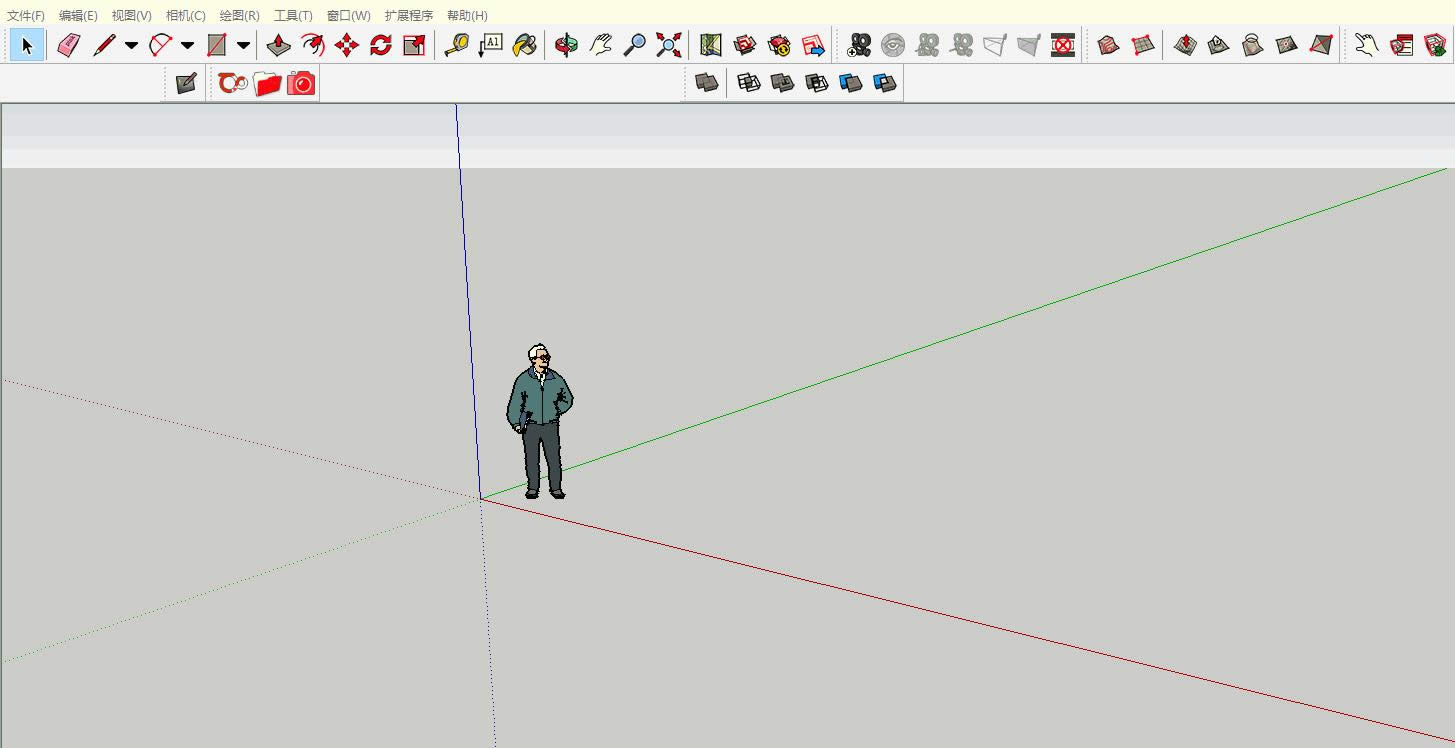Activate the Select arrow tool
This screenshot has height=748, width=1455.
point(27,45)
